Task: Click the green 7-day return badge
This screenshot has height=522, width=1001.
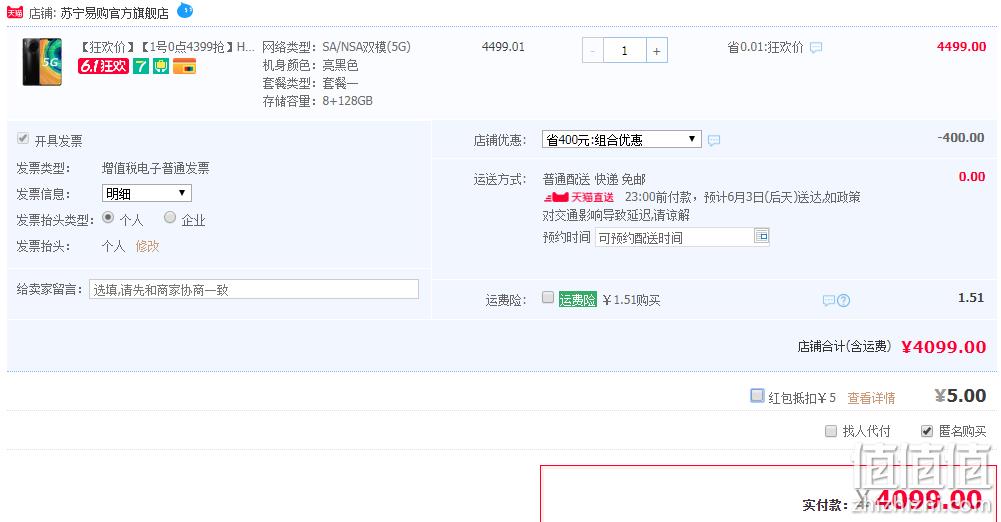Action: point(140,66)
